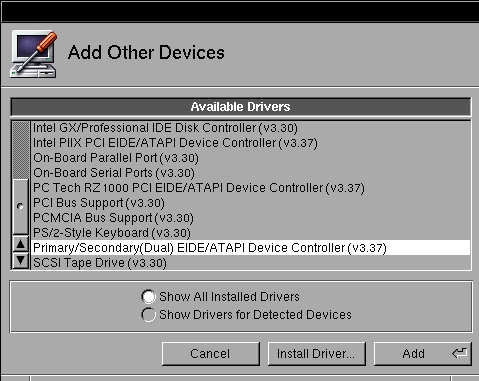Click the dotted scrollbar track above thumb

[x=20, y=150]
